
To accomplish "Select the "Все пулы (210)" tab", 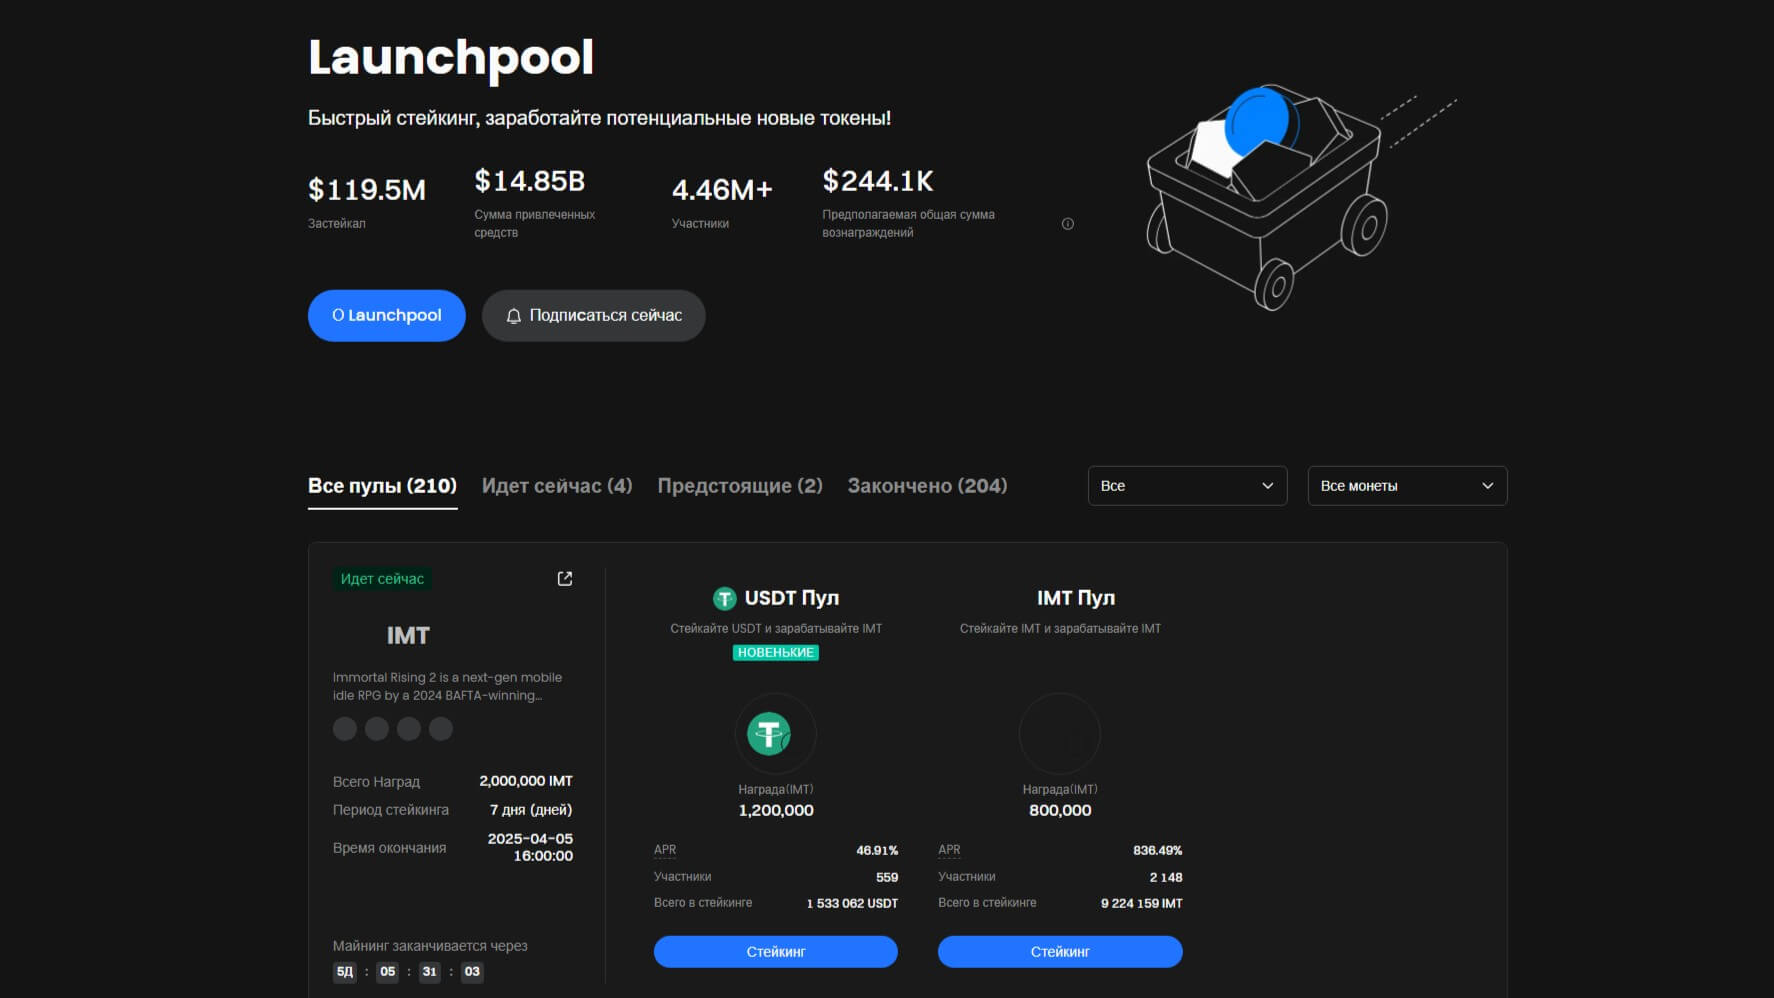I will click(x=382, y=486).
